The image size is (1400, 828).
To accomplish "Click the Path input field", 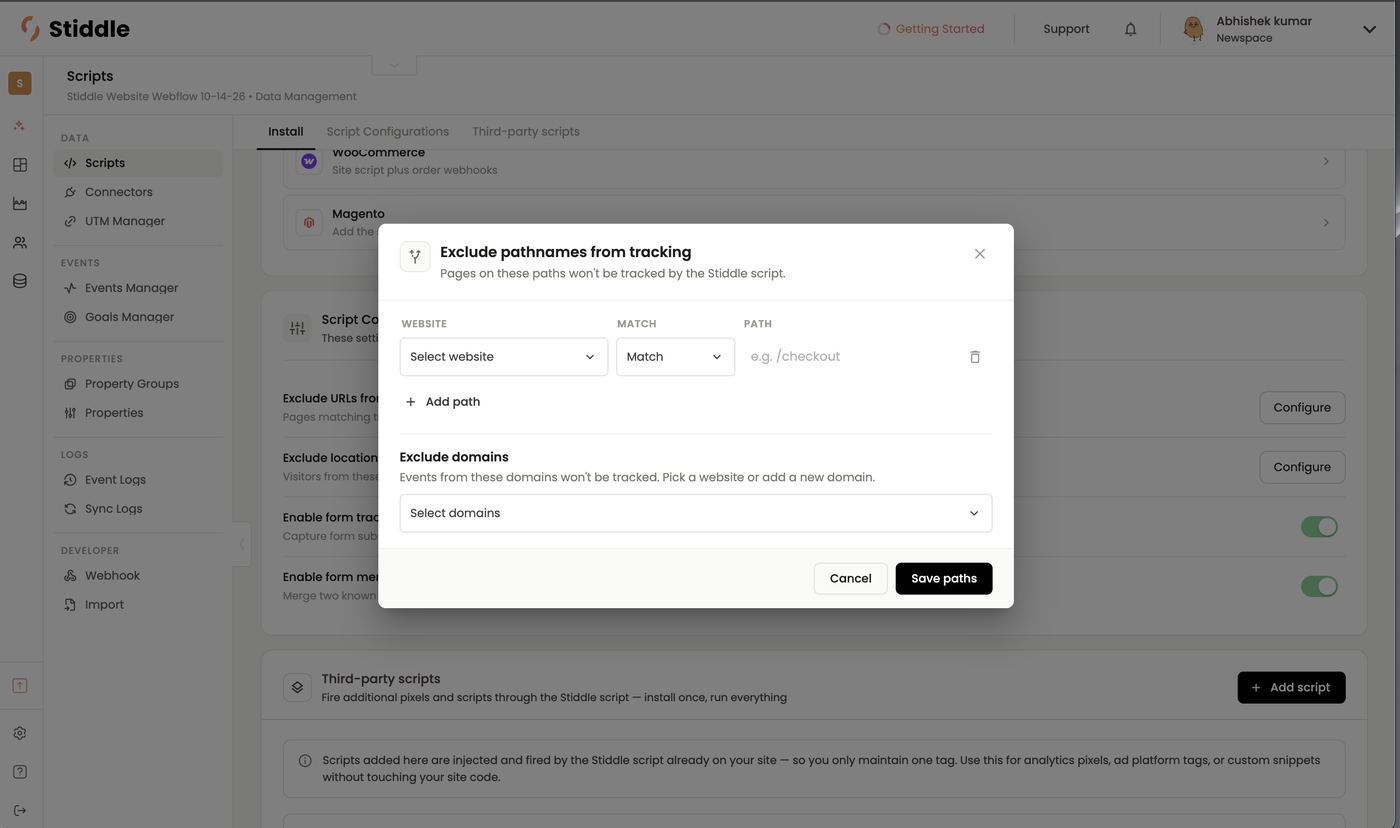I will point(848,357).
